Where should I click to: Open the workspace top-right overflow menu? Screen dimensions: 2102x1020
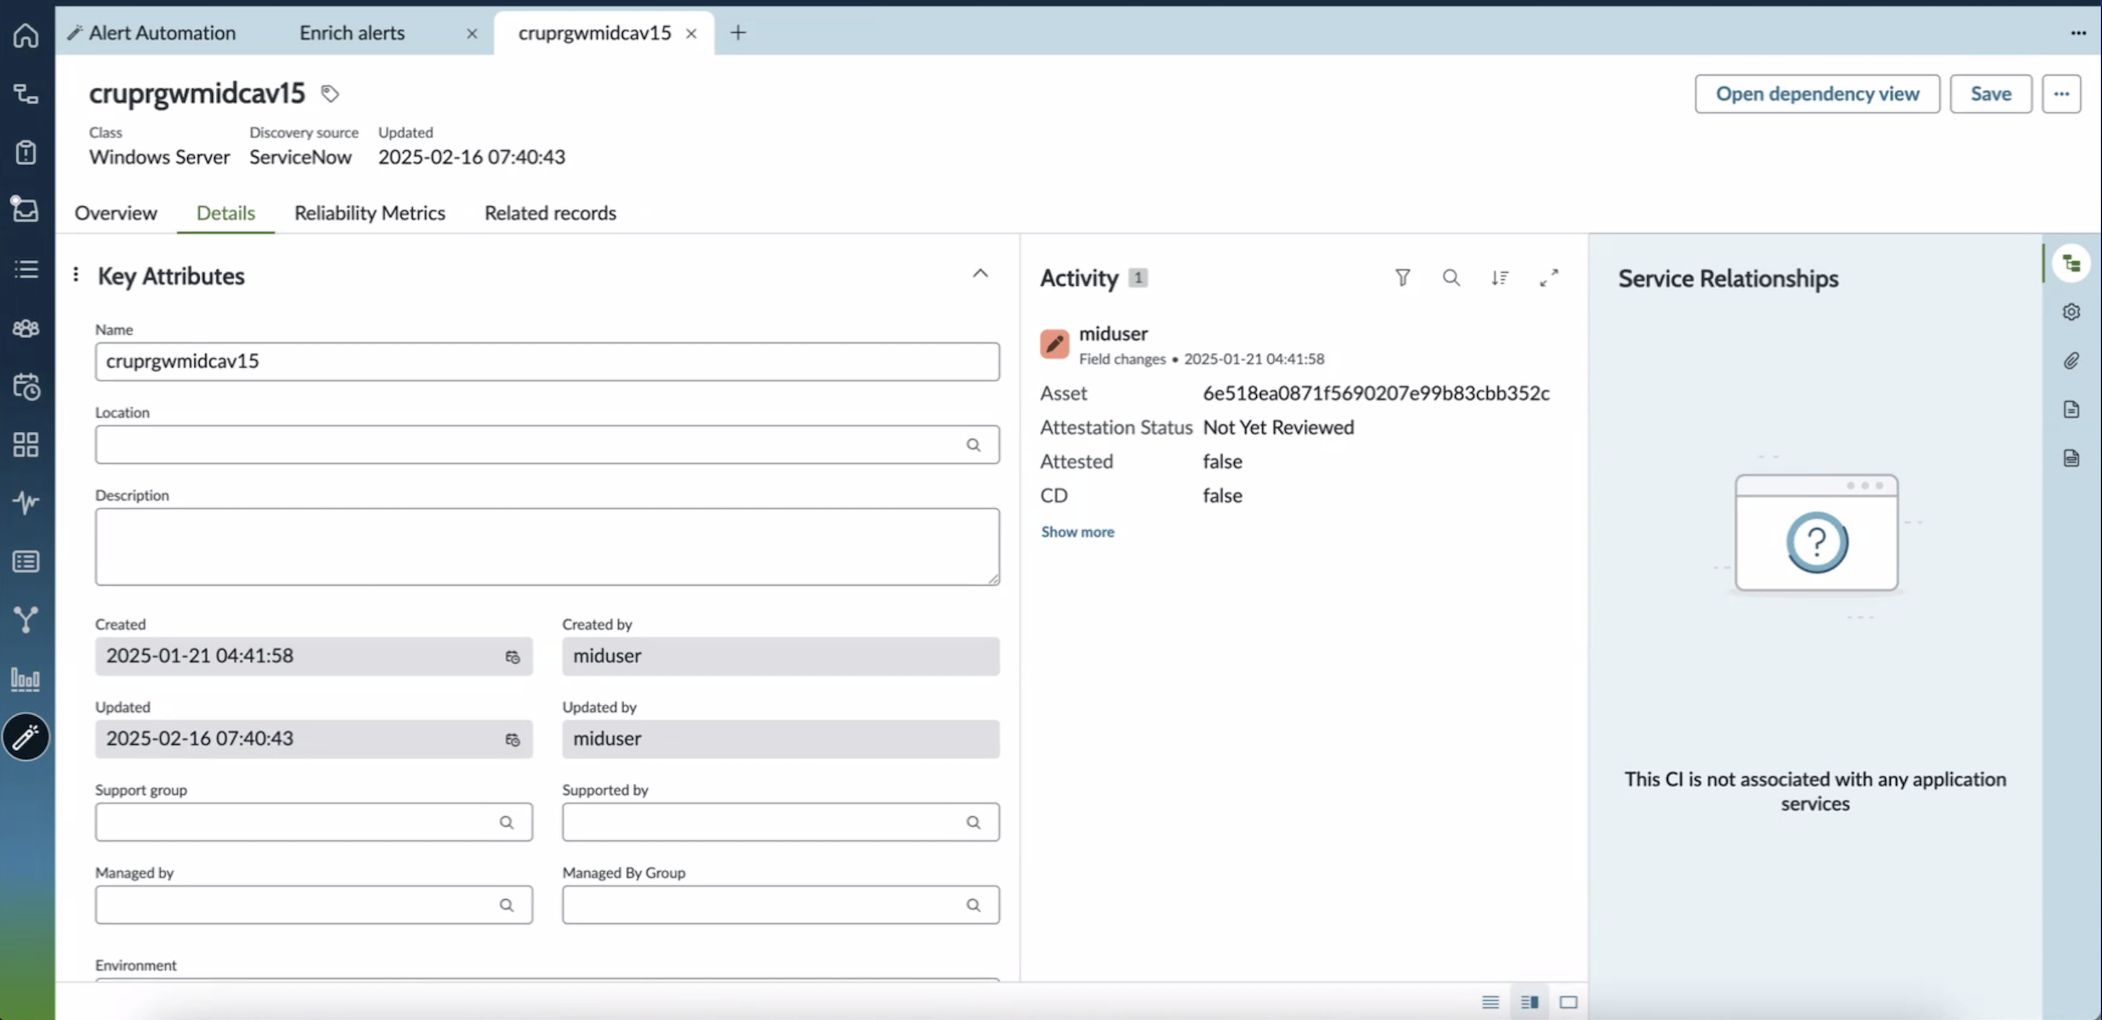tap(2078, 33)
